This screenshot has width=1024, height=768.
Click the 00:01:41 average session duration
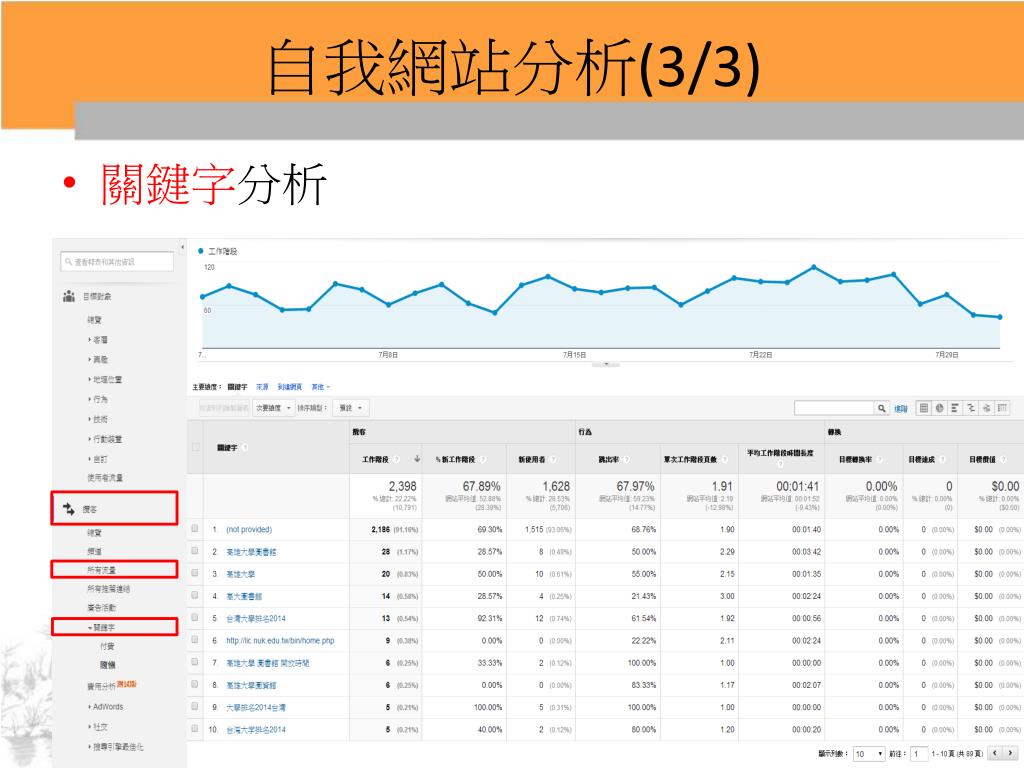point(797,487)
